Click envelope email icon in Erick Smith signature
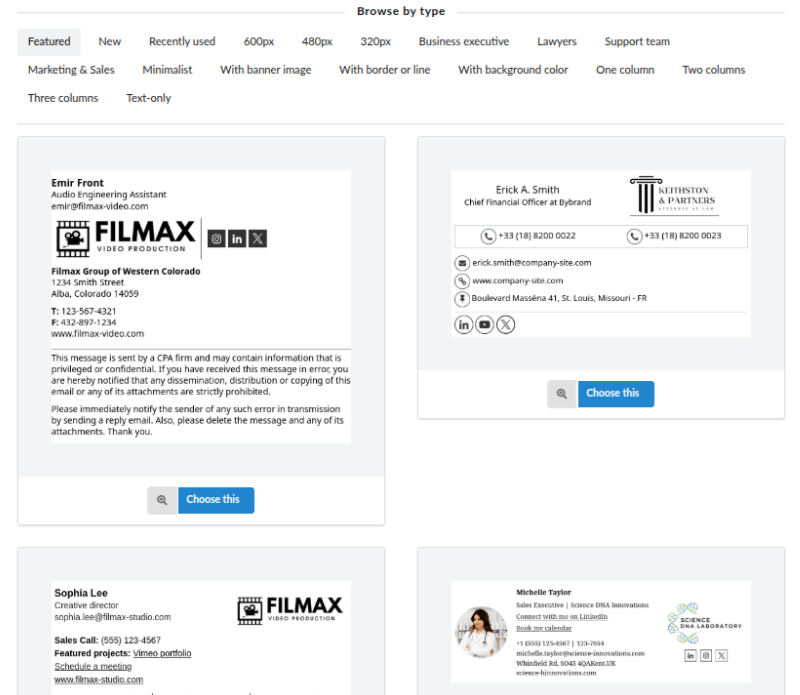 462,263
